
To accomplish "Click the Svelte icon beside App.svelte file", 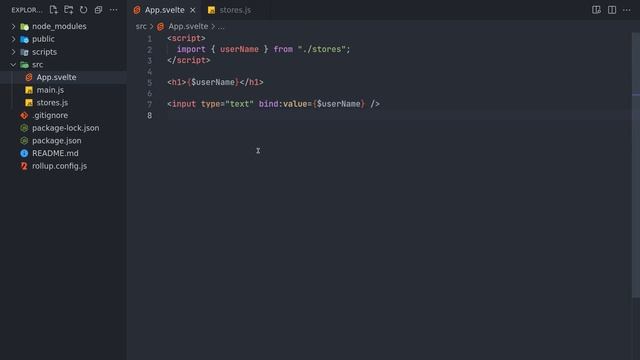I will [29, 77].
